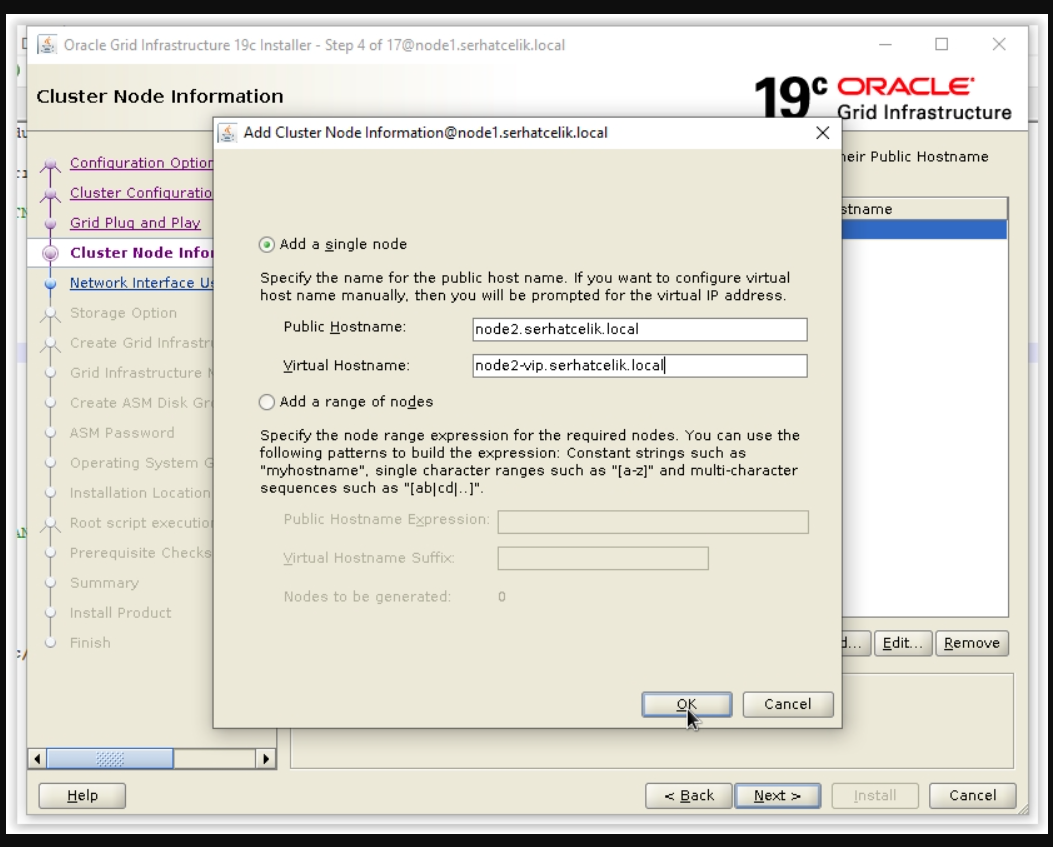
Task: Close the Add Cluster Node Information dialog
Action: point(823,133)
